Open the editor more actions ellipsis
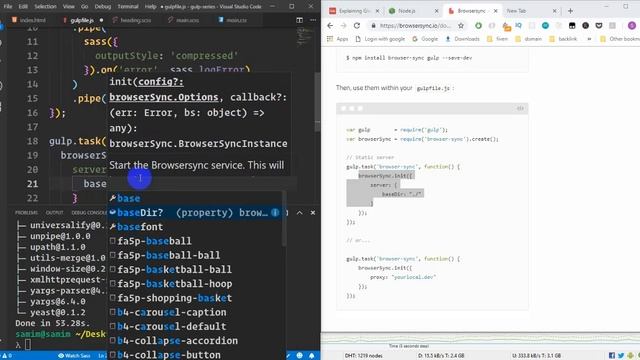This screenshot has width=640, height=360. click(x=313, y=20)
